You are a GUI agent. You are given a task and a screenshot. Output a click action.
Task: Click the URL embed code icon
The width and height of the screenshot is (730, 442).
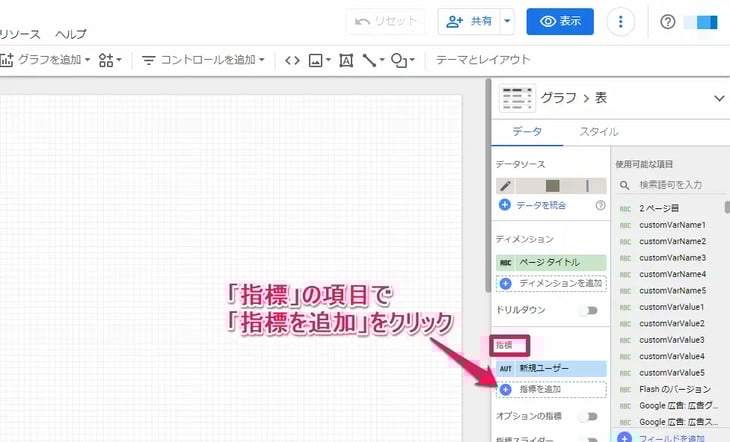[292, 60]
